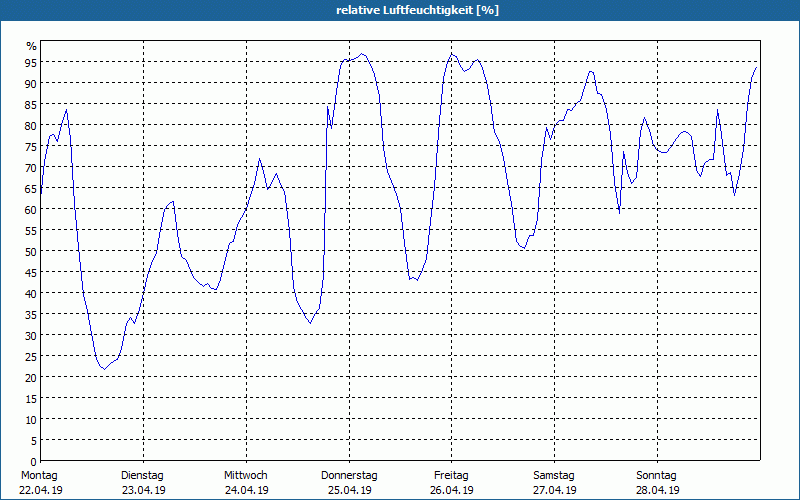Click the Wednesday evening dip near 33%
This screenshot has width=800, height=500.
pos(310,322)
